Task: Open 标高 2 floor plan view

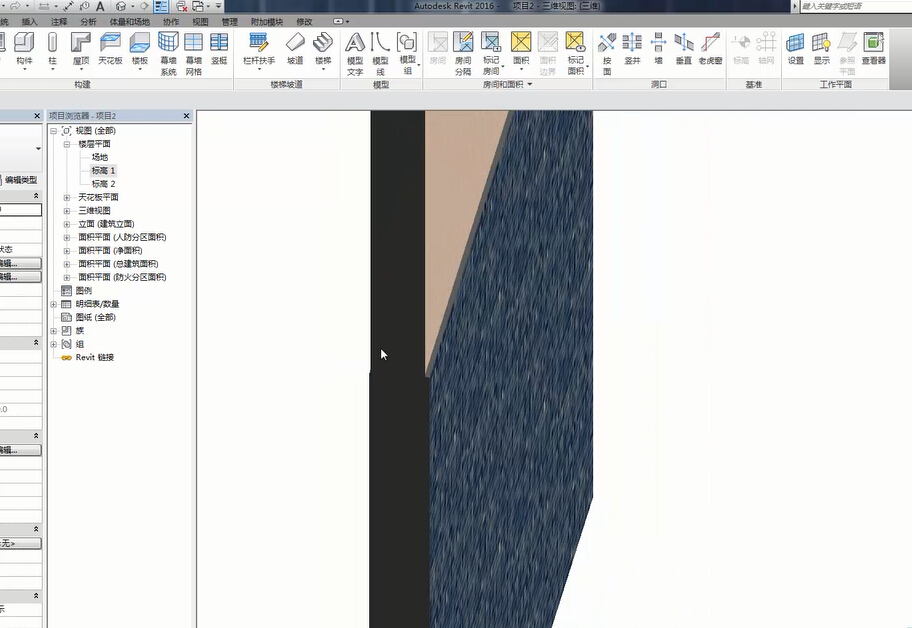Action: [x=103, y=184]
